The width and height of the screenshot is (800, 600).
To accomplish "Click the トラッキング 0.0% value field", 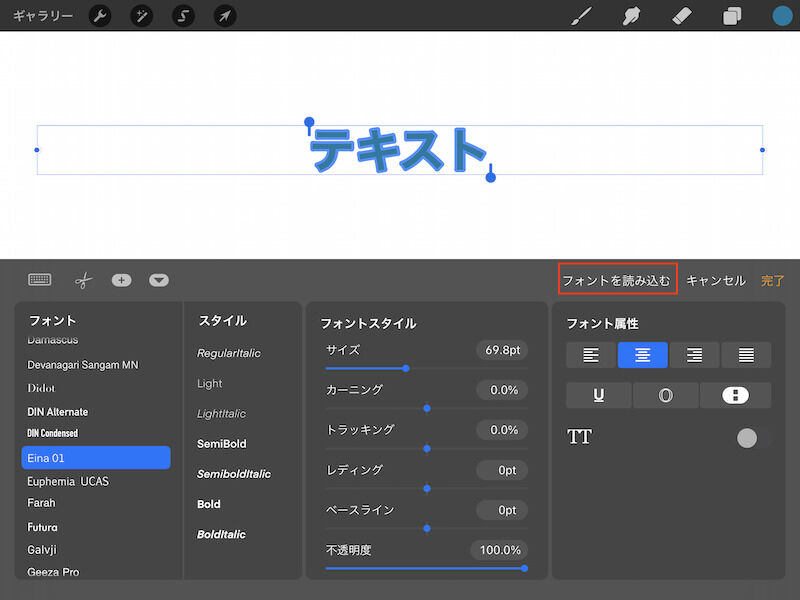I will point(502,430).
